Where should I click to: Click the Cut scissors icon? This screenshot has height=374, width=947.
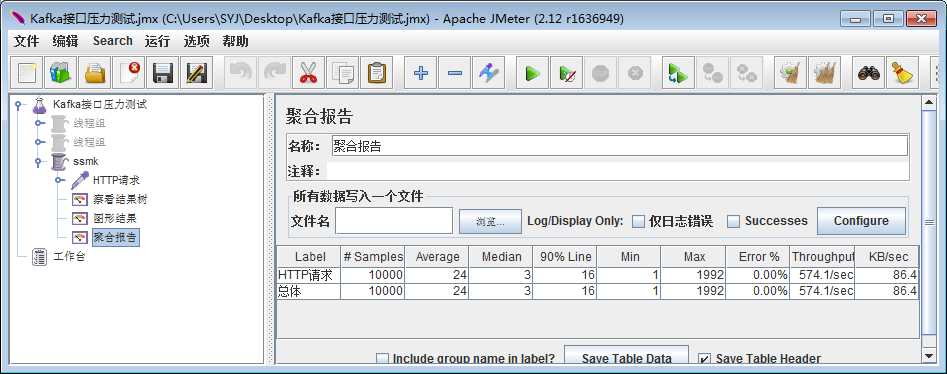308,73
